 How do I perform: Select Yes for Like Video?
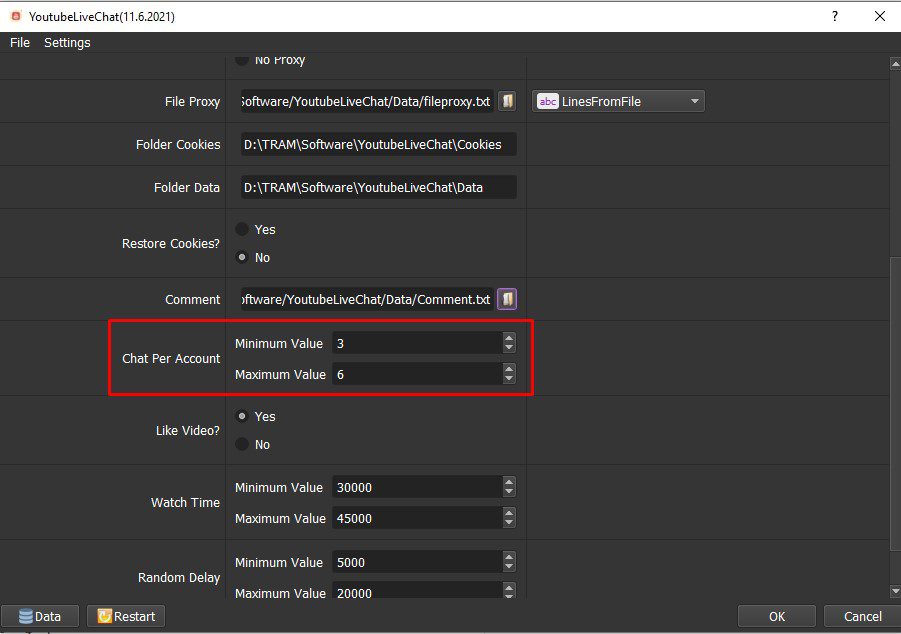pyautogui.click(x=242, y=416)
